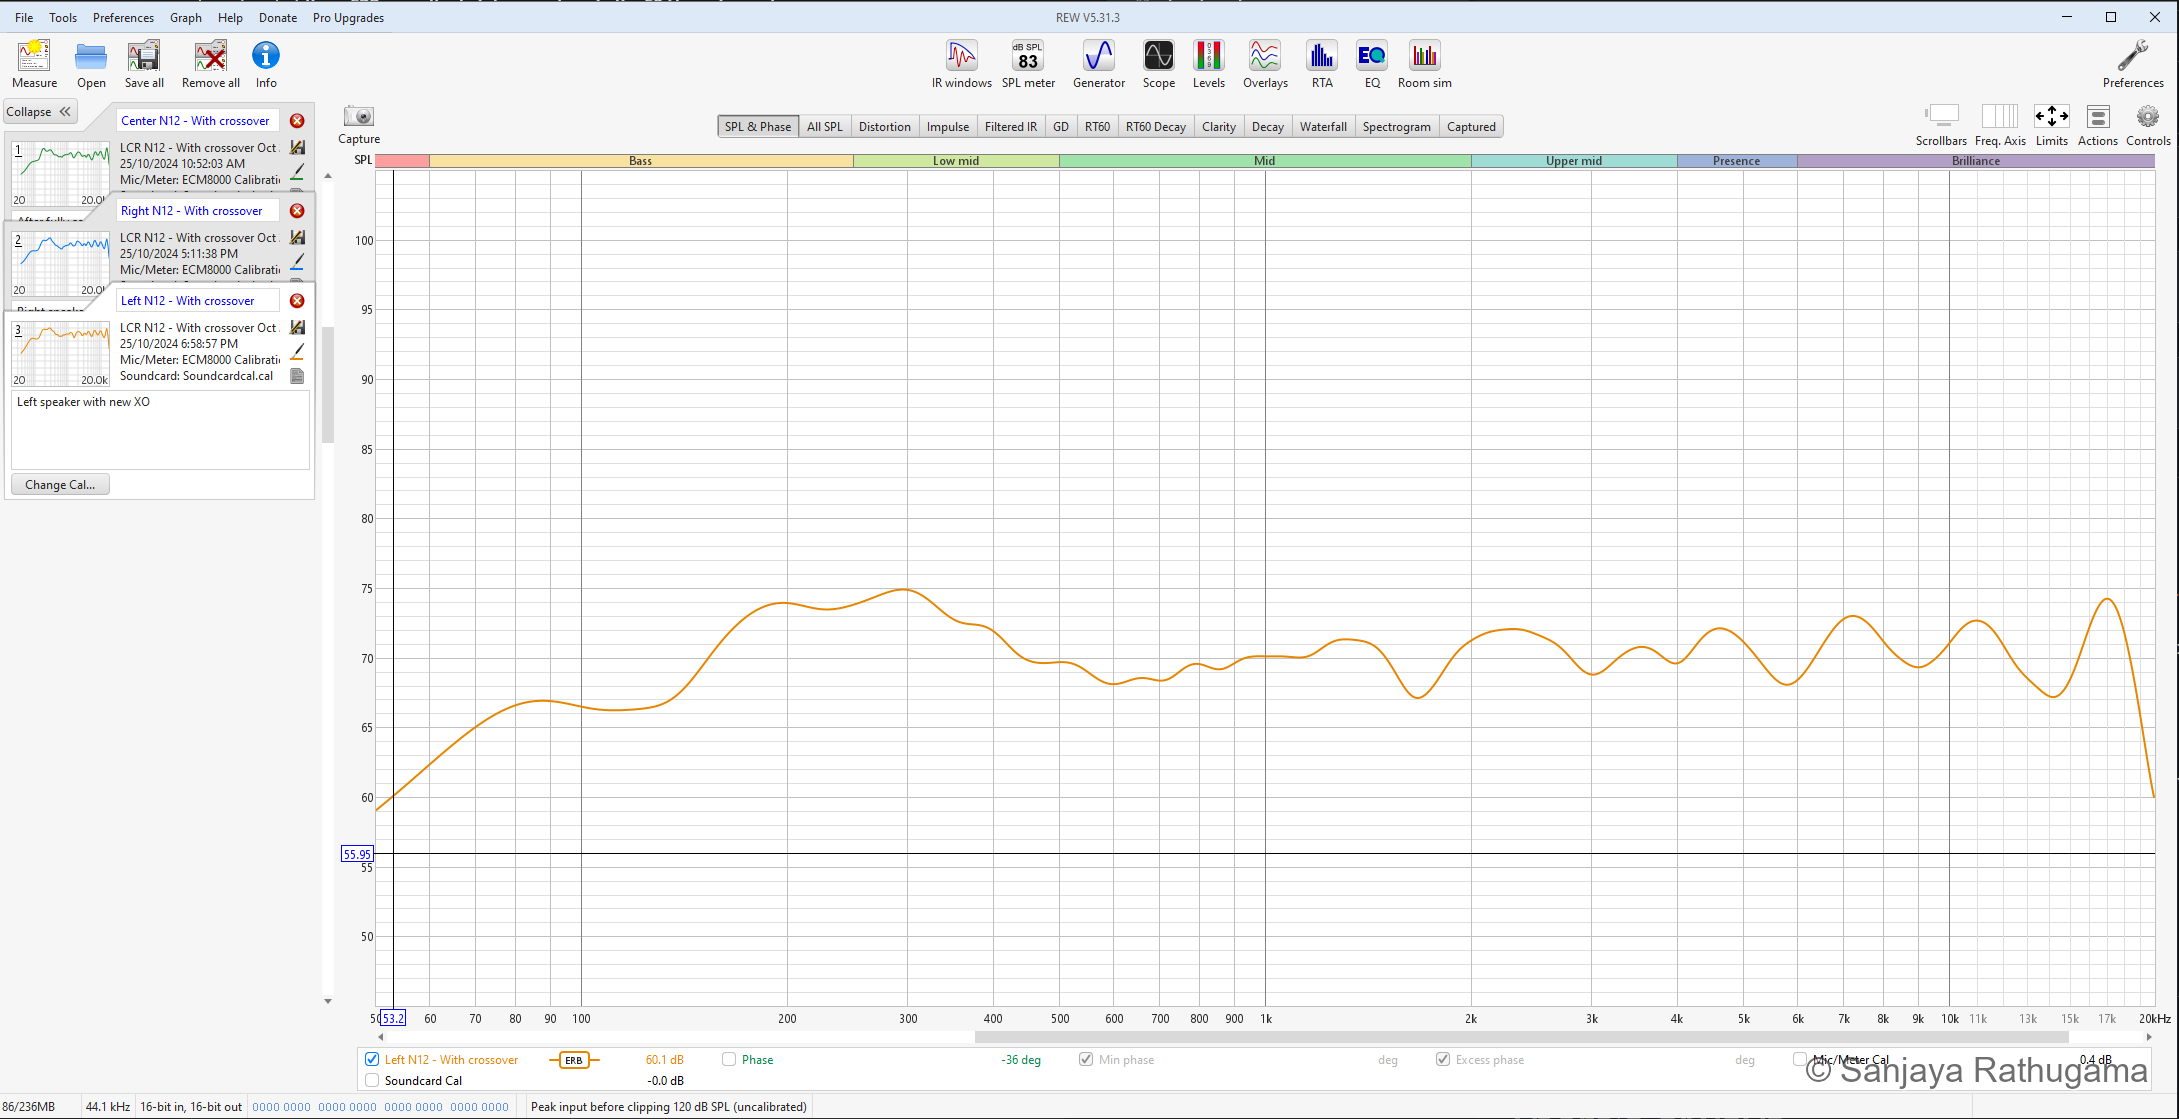
Task: Capture the graph with camera icon
Action: click(x=358, y=116)
